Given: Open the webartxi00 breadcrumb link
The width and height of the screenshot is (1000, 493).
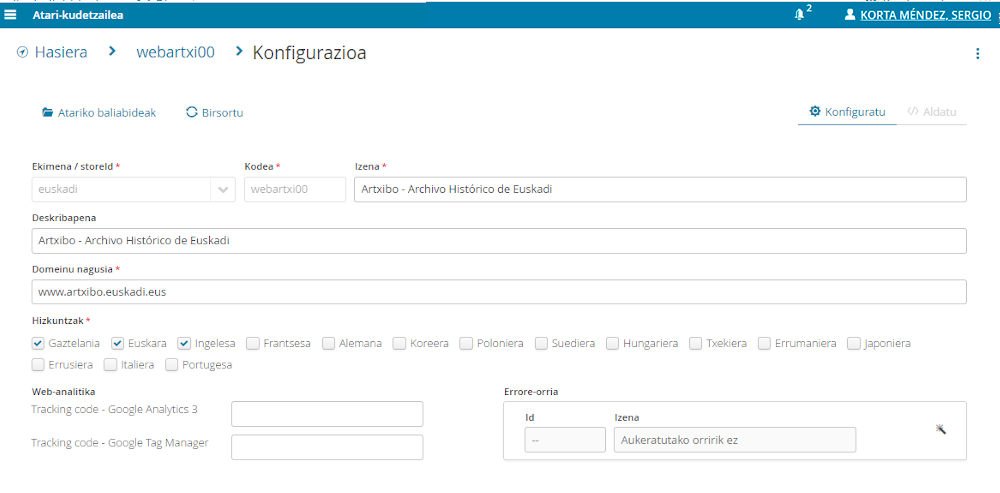Looking at the screenshot, I should (175, 53).
